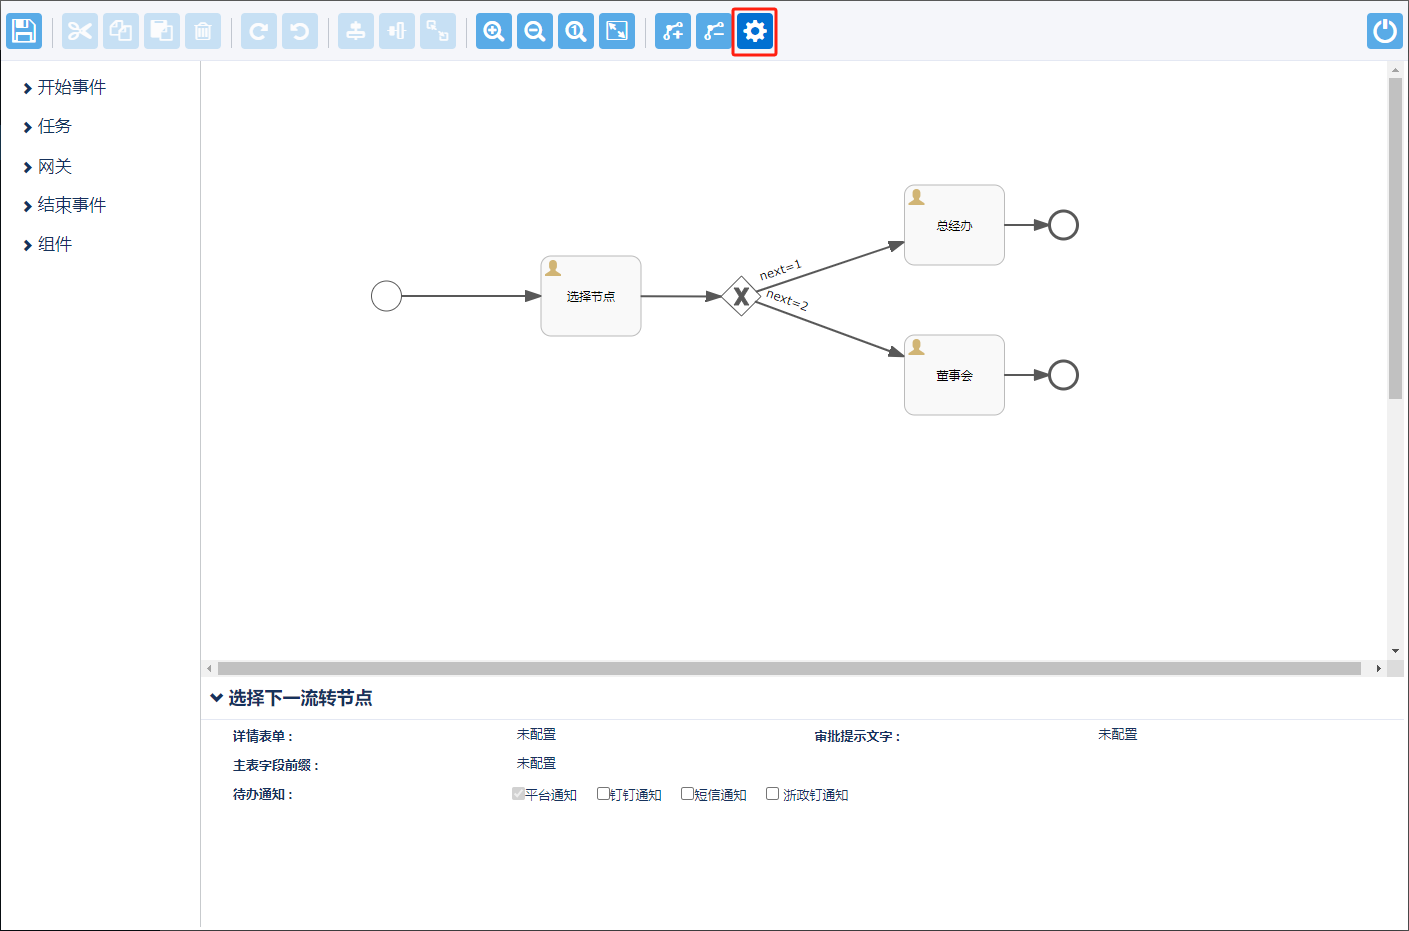Click the zoom in magnifier icon
This screenshot has height=931, width=1409.
point(494,31)
